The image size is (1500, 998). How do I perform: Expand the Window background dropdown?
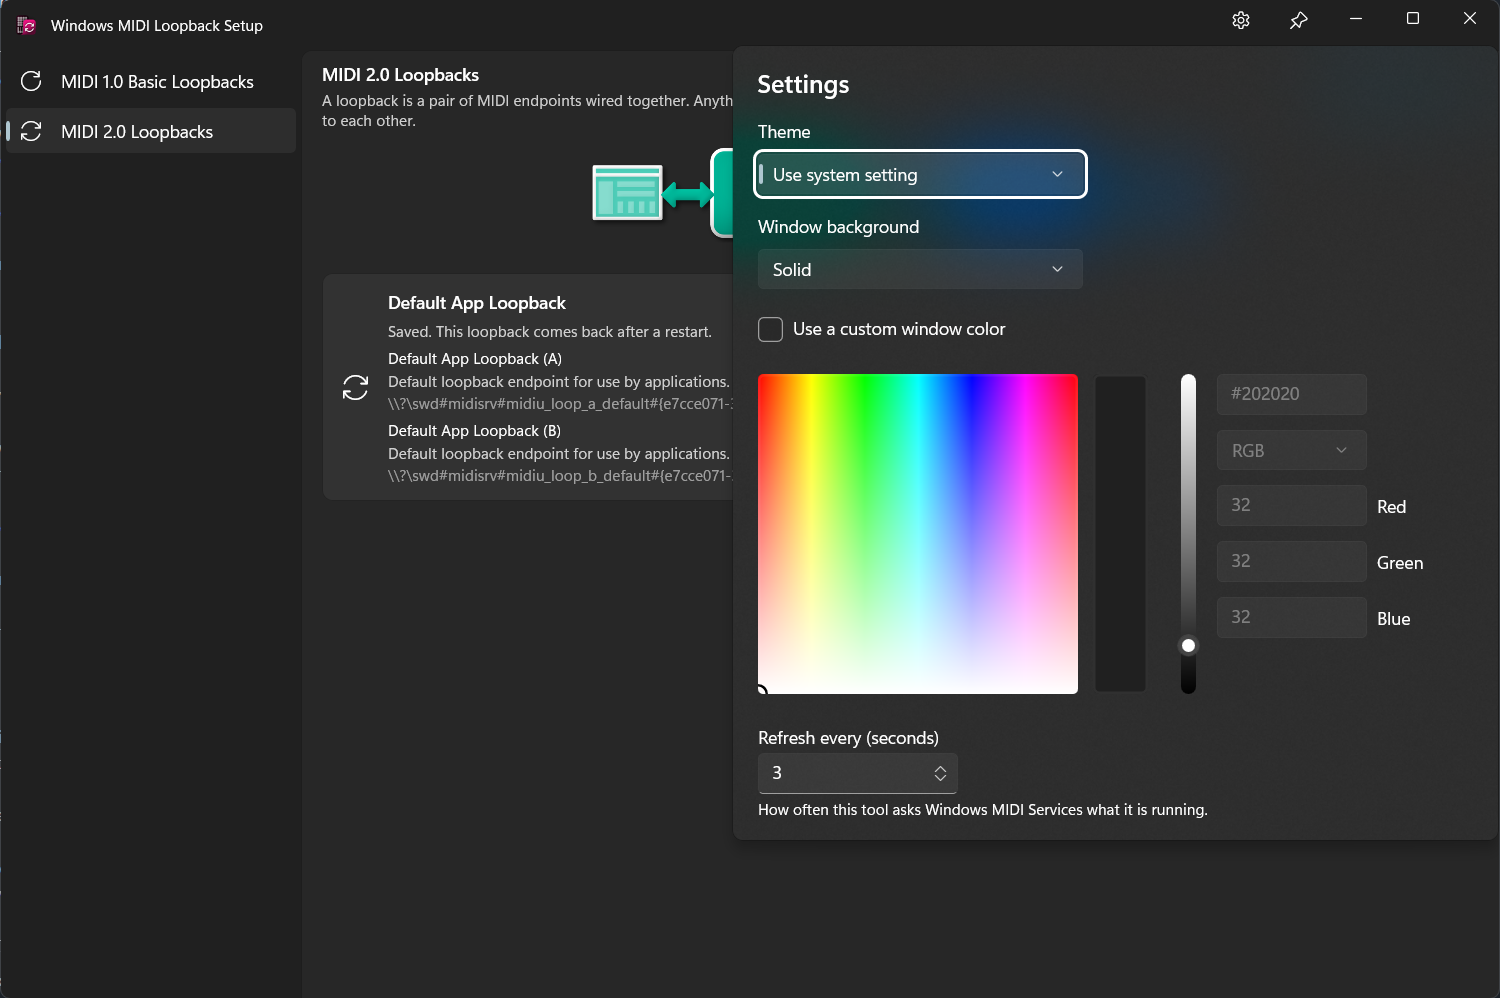[x=920, y=269]
